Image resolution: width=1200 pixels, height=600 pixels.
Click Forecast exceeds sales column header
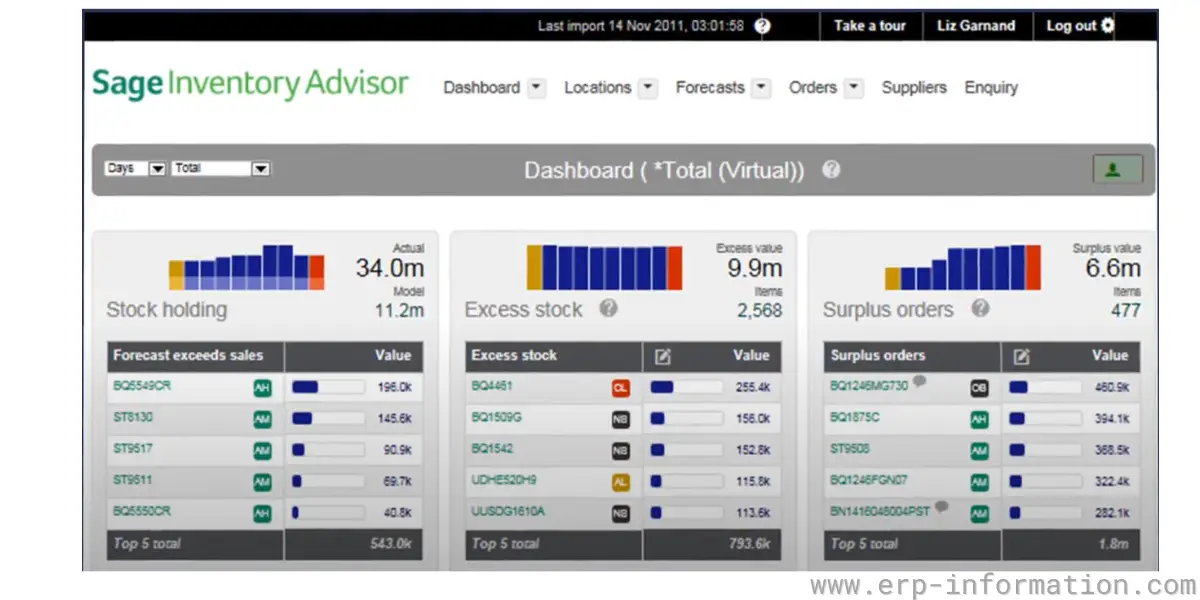pyautogui.click(x=188, y=356)
